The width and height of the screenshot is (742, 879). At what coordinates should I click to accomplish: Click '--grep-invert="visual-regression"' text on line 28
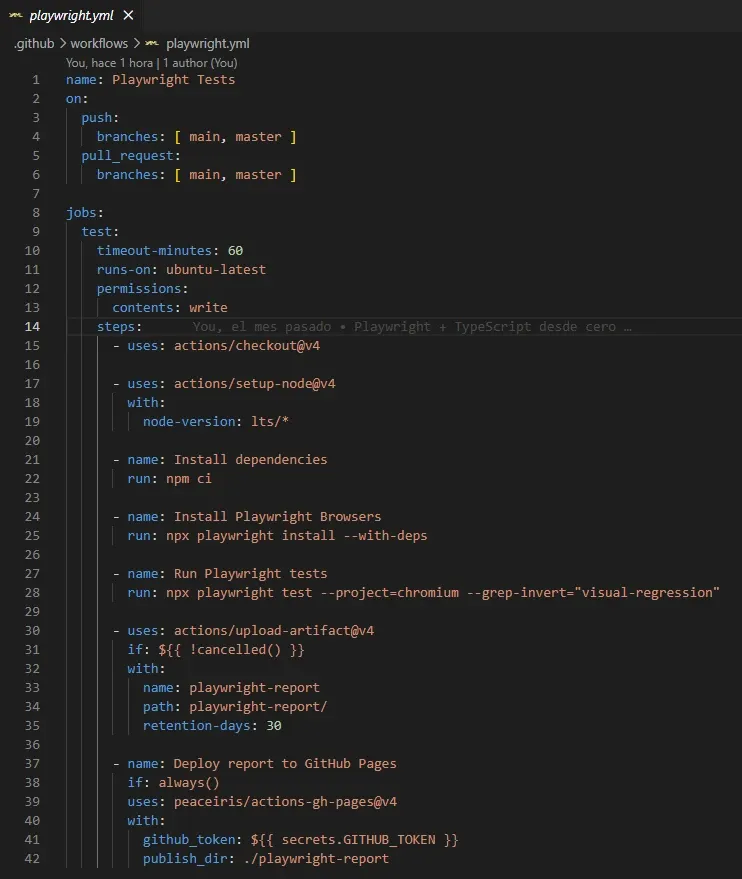(593, 593)
